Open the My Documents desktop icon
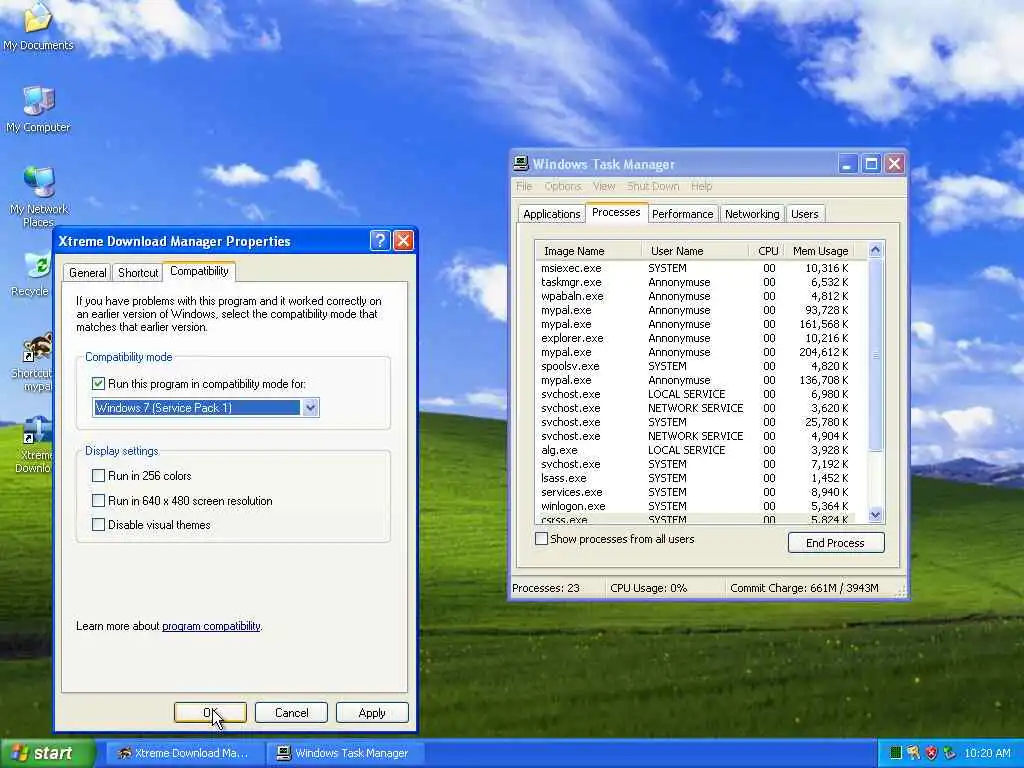The image size is (1024, 768). [38, 26]
